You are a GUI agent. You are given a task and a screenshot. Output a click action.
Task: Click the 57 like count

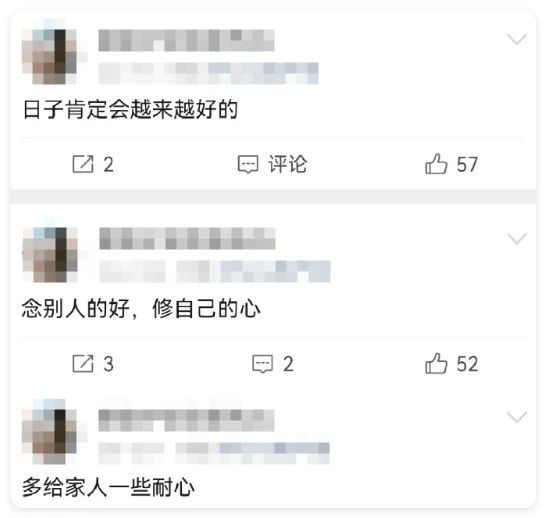click(x=467, y=164)
